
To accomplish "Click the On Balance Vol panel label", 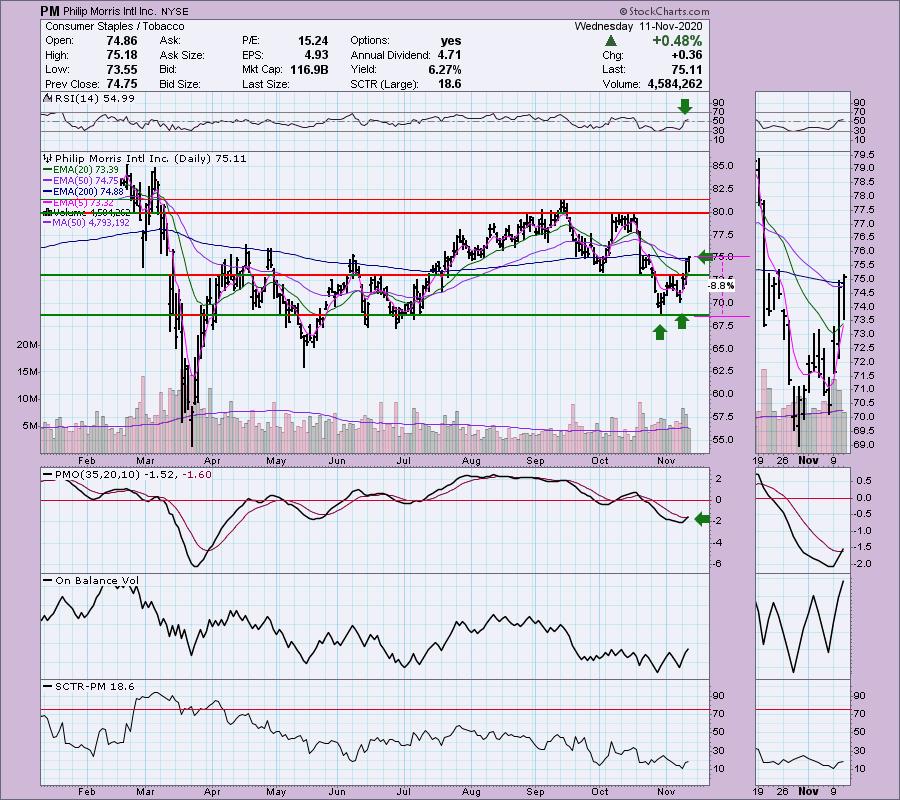I will pos(97,580).
